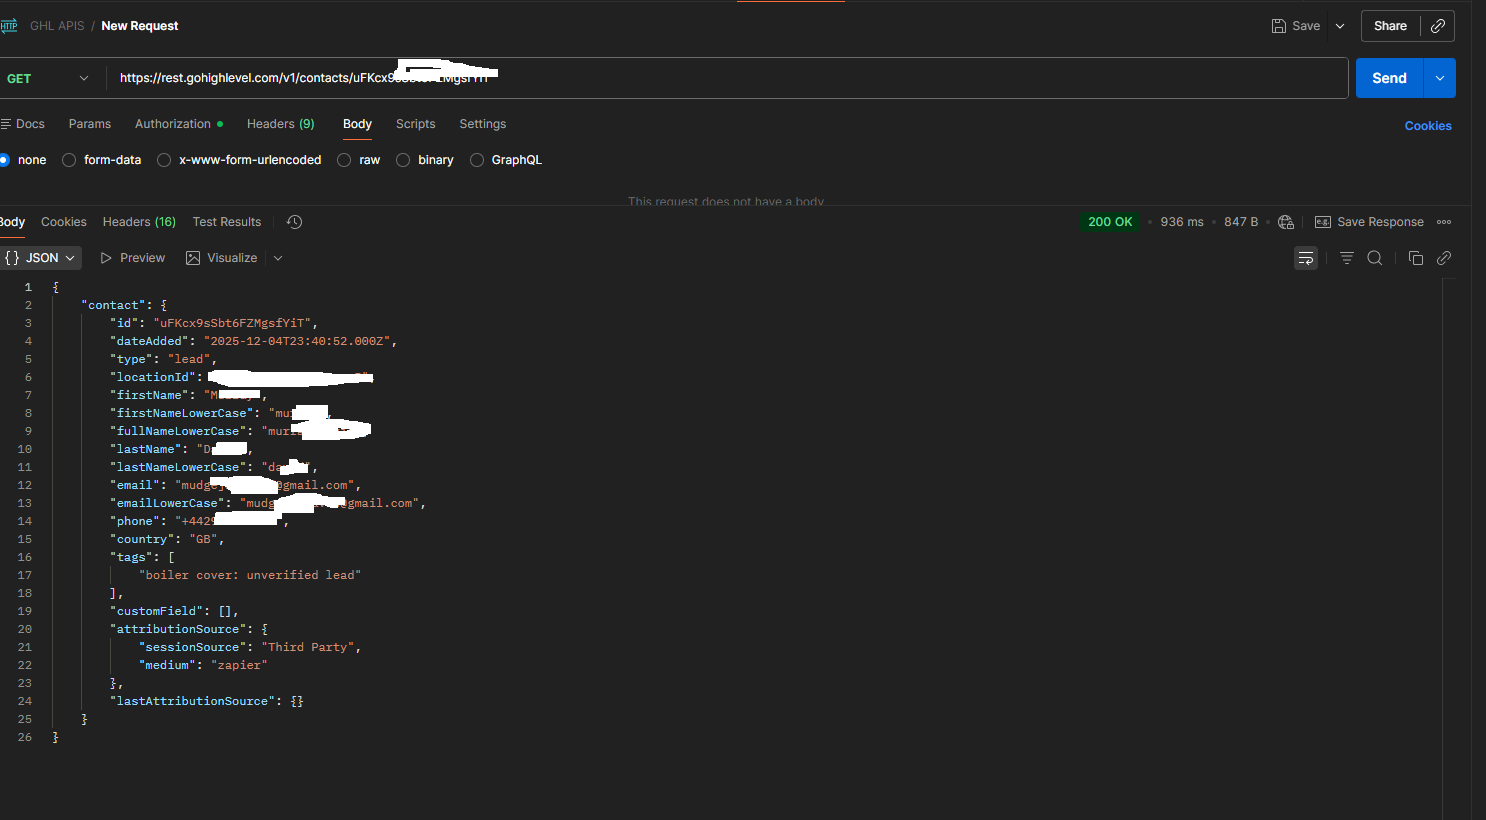Open the Save options dropdown arrow
This screenshot has width=1486, height=820.
click(1340, 26)
